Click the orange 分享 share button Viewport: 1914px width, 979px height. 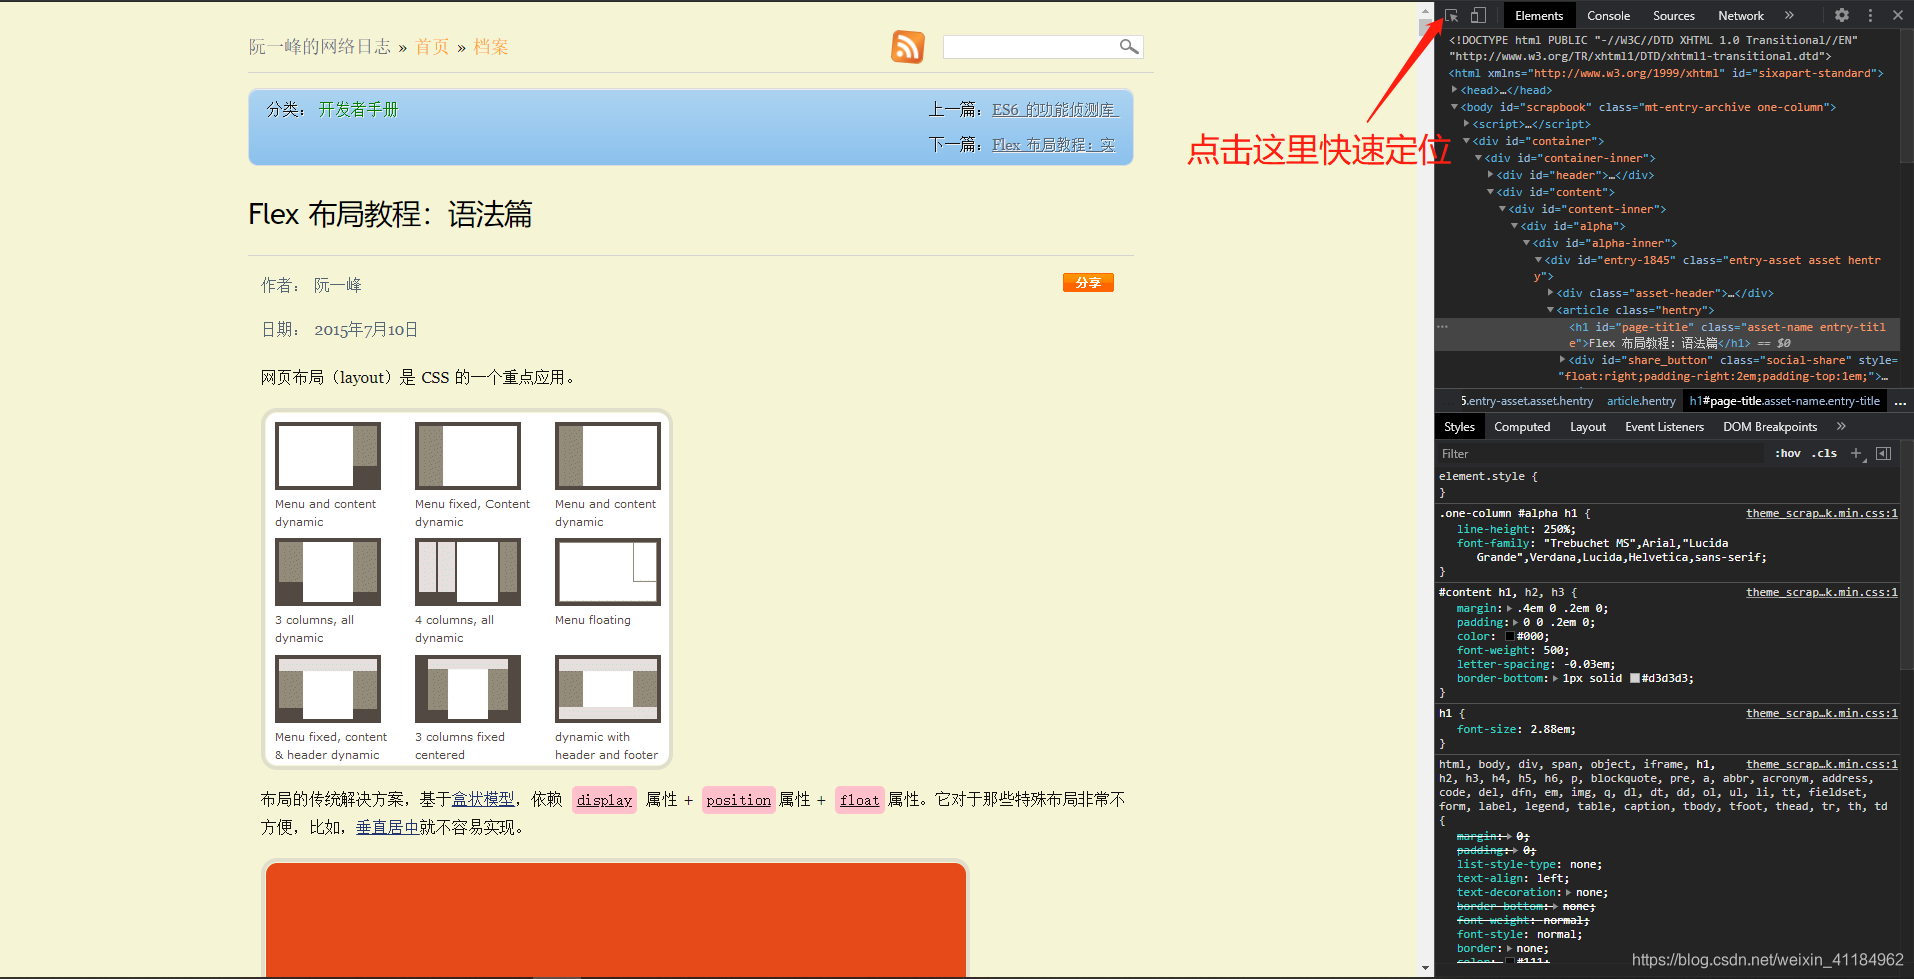pos(1088,283)
